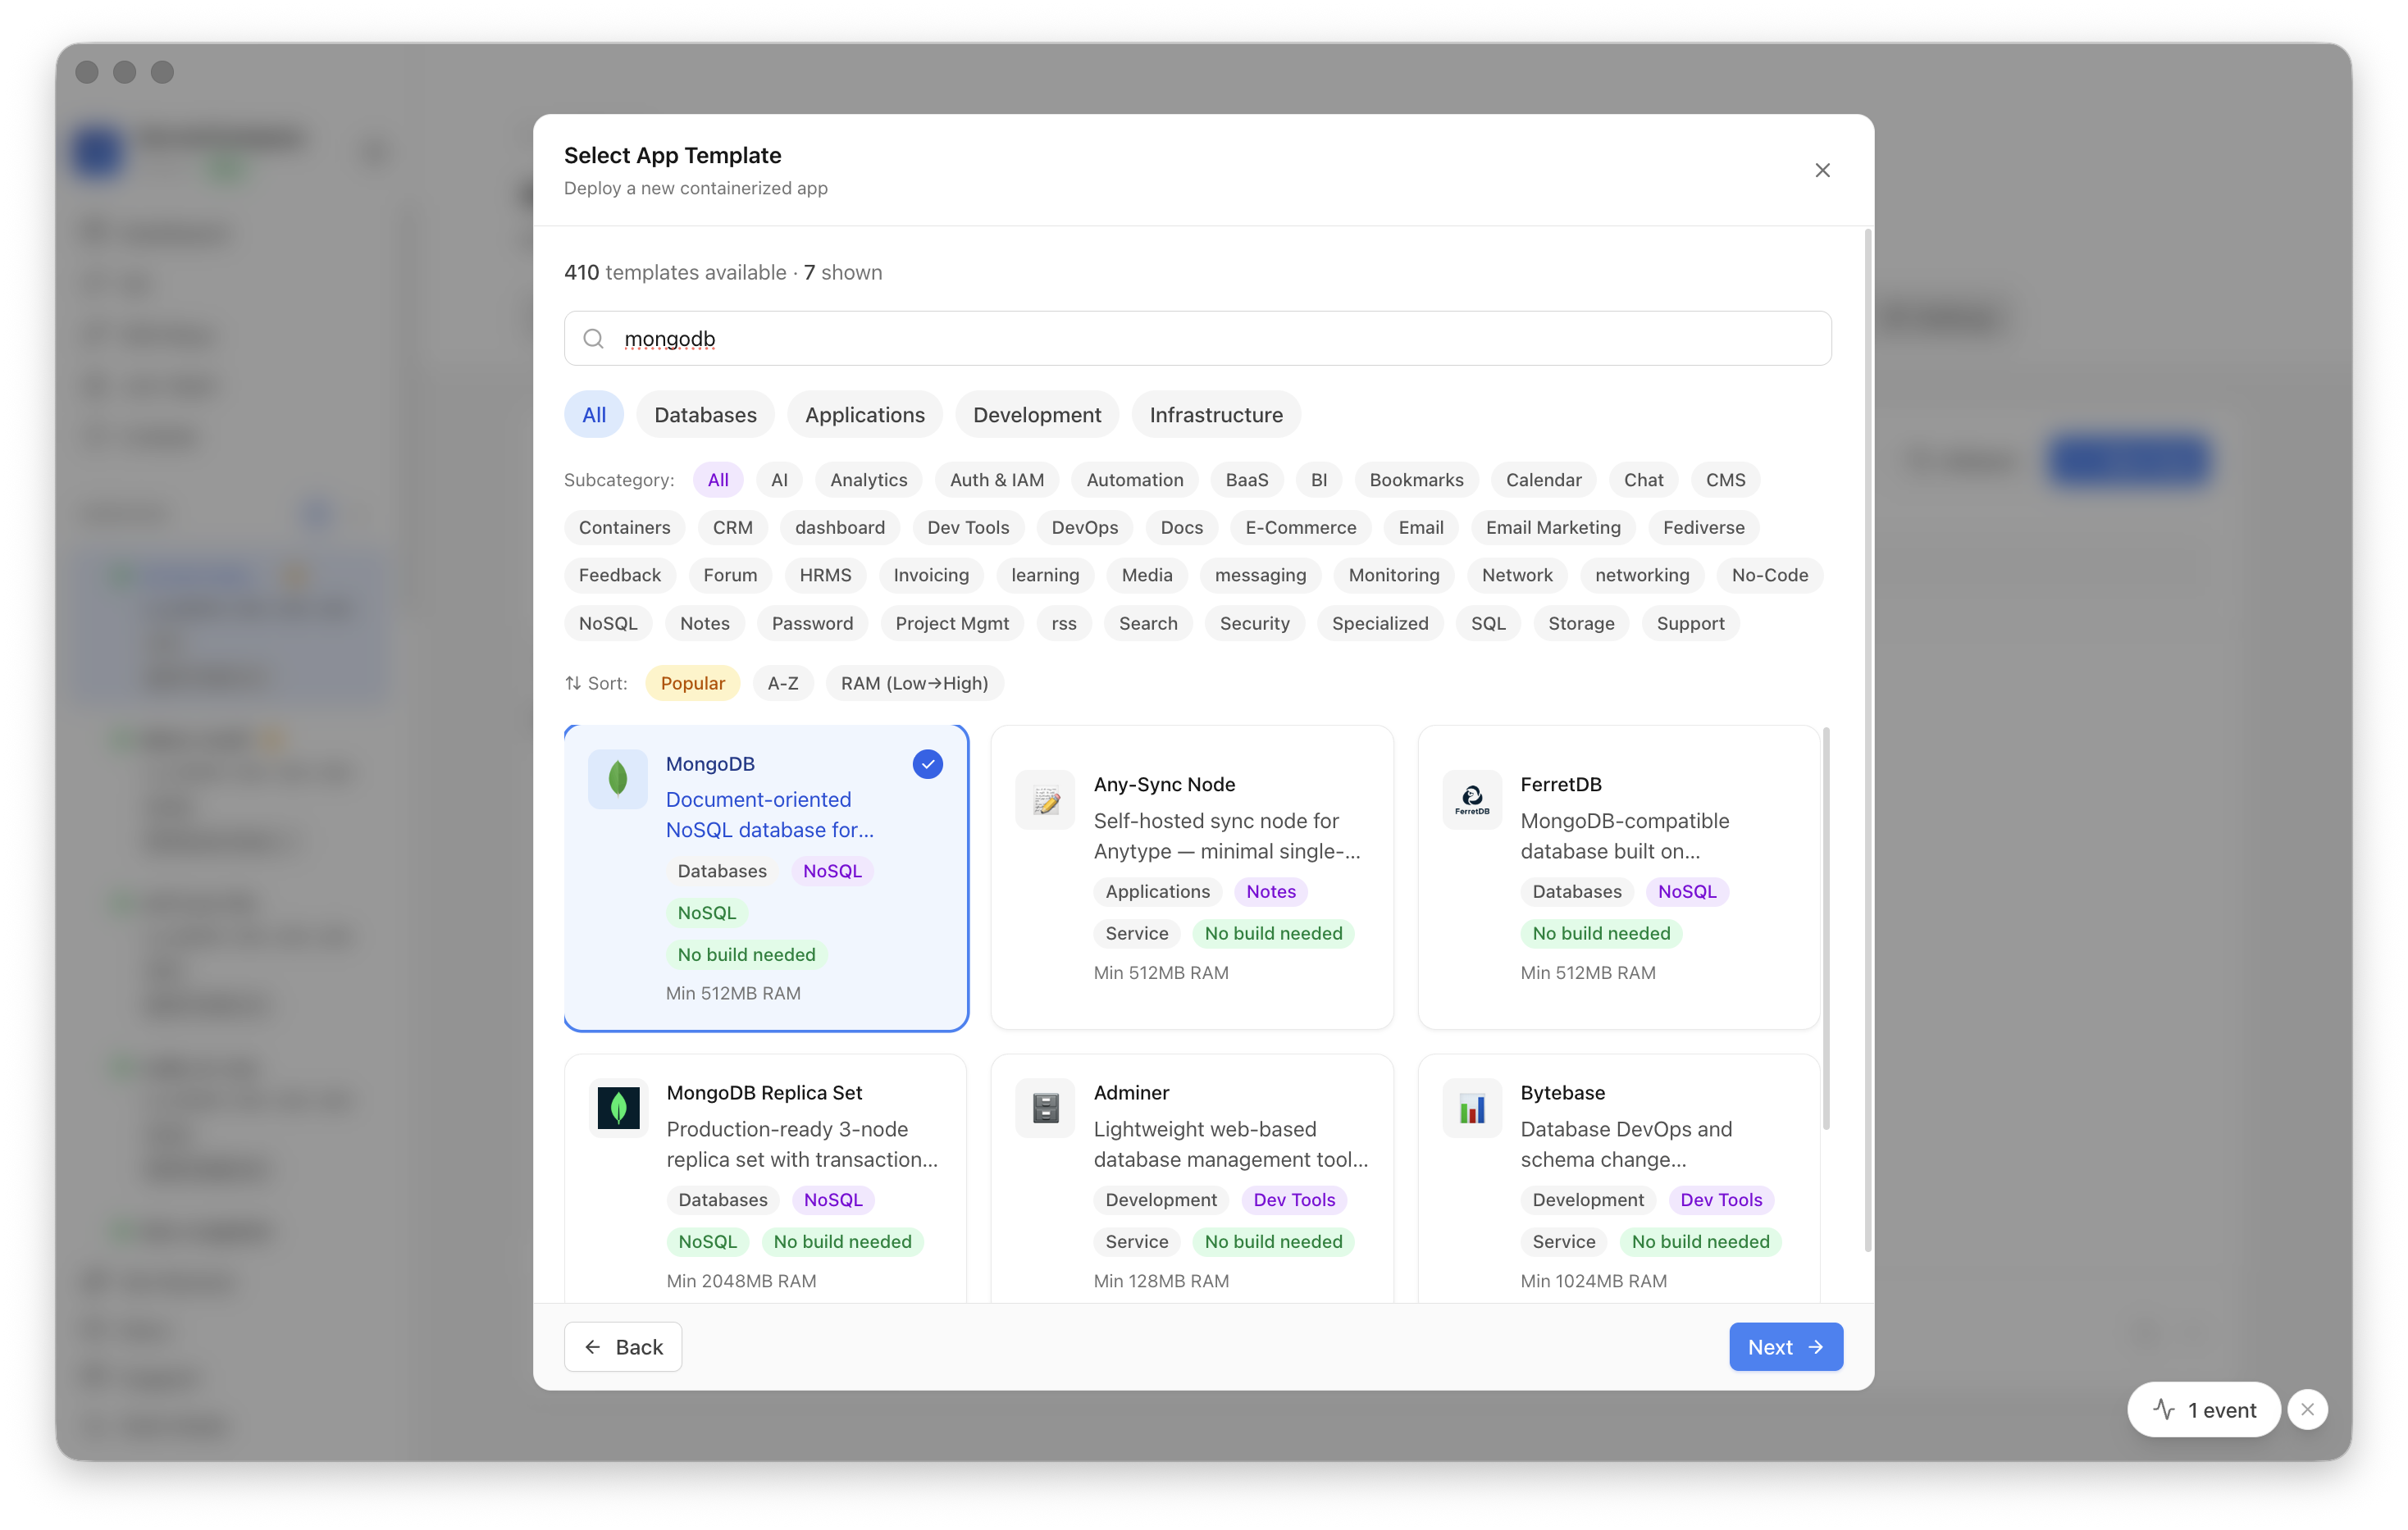Viewport: 2408px width, 1530px height.
Task: Open the 1 event activity pill
Action: point(2203,1409)
